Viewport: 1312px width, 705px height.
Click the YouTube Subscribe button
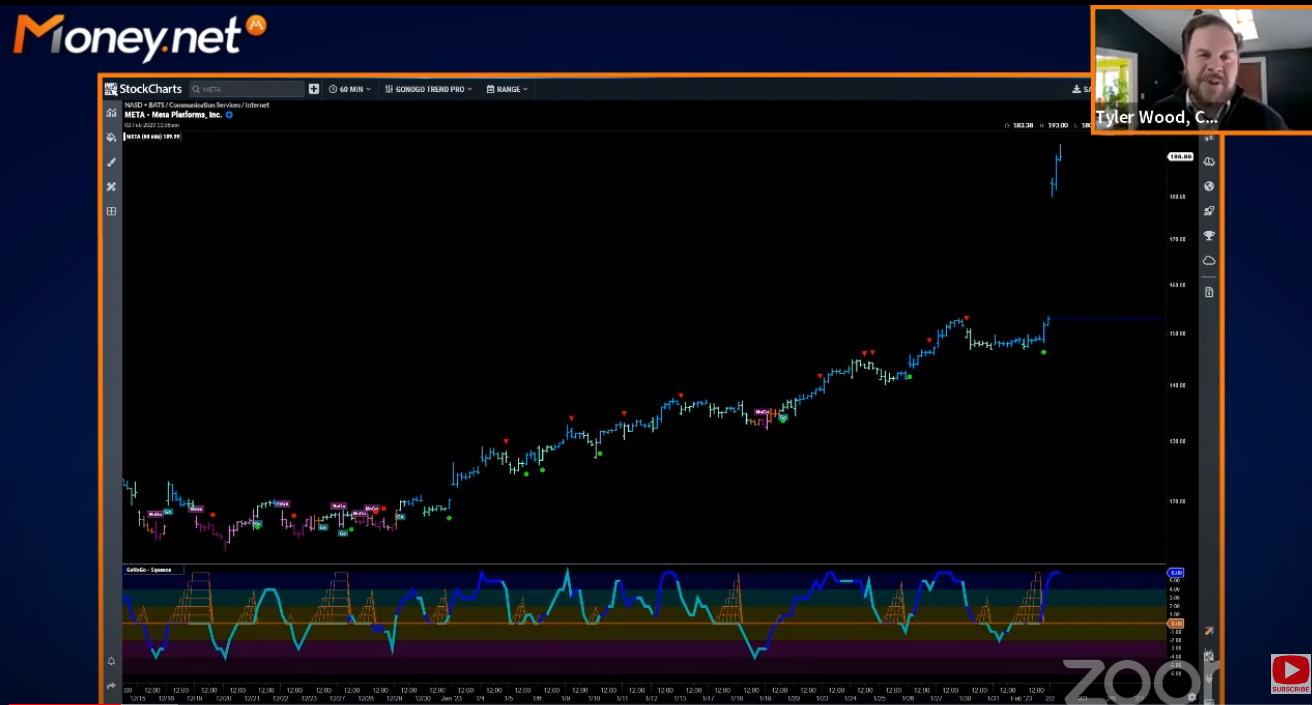[1291, 674]
